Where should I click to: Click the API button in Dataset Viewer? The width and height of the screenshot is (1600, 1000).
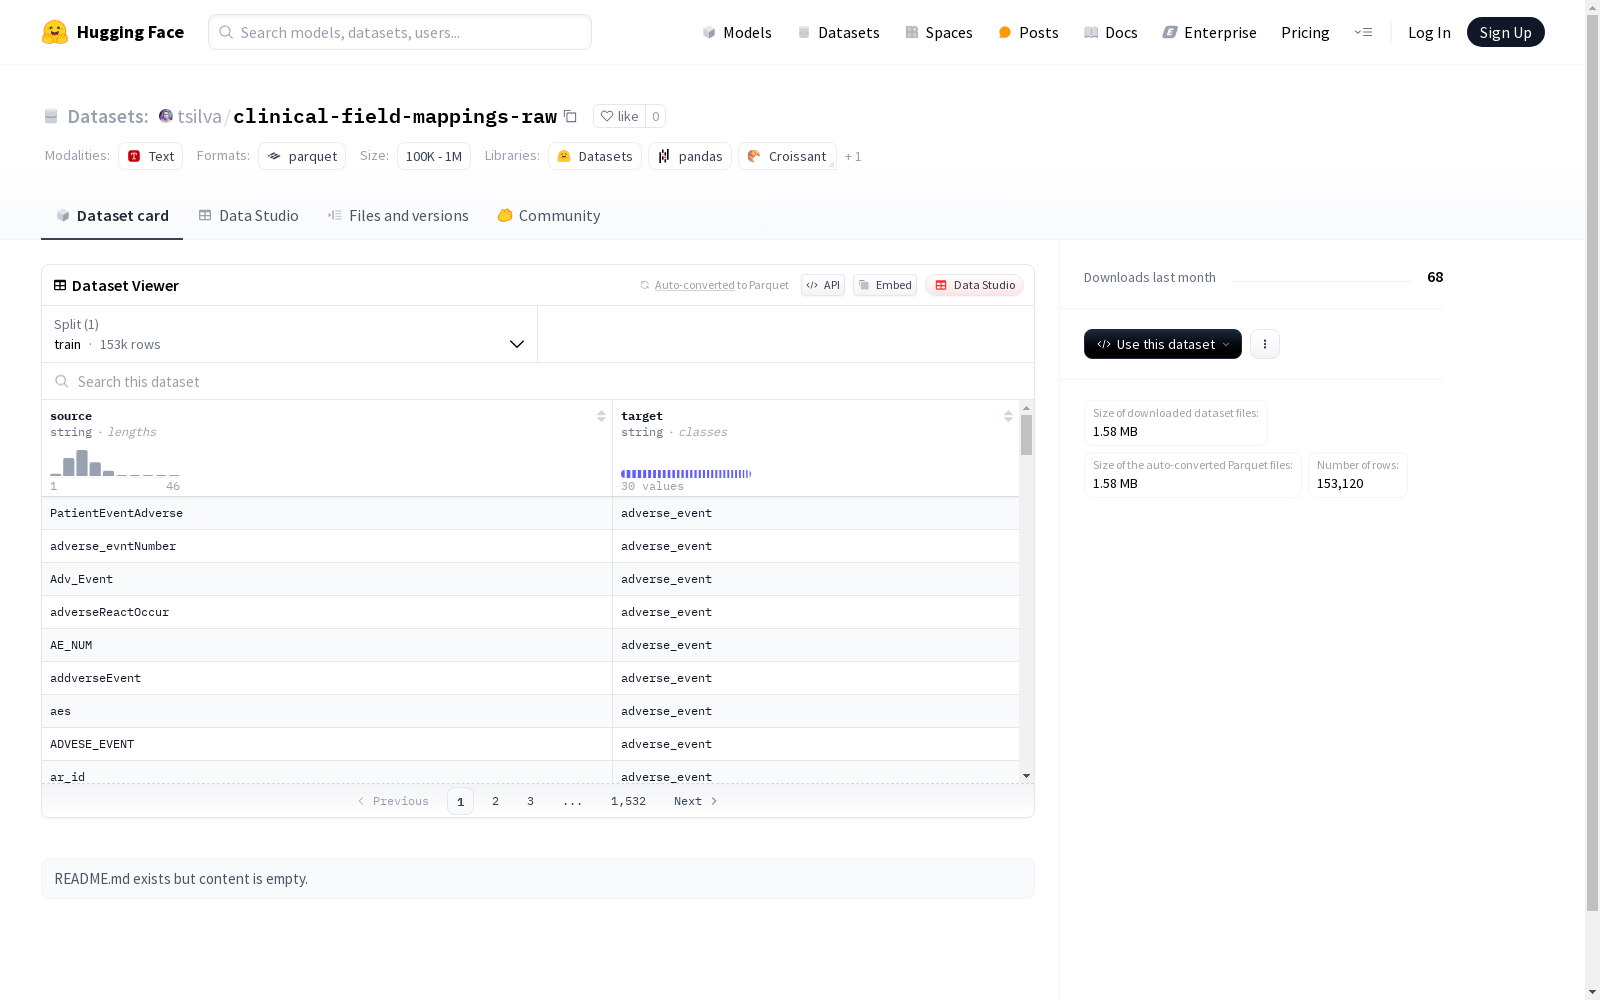pyautogui.click(x=823, y=285)
